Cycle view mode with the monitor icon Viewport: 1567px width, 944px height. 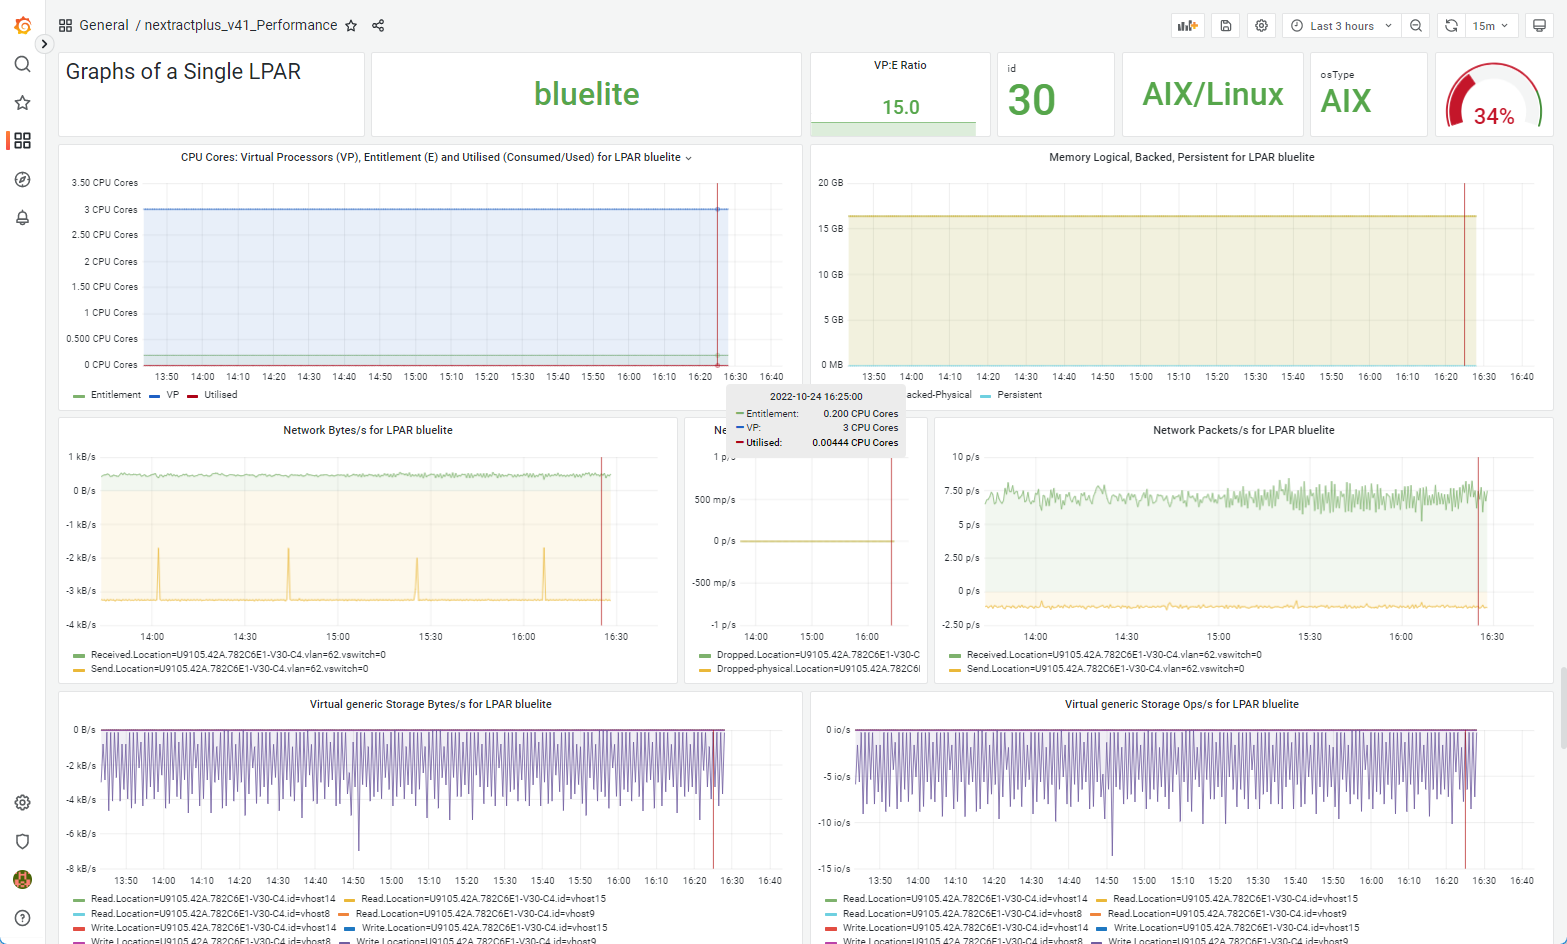(1540, 26)
